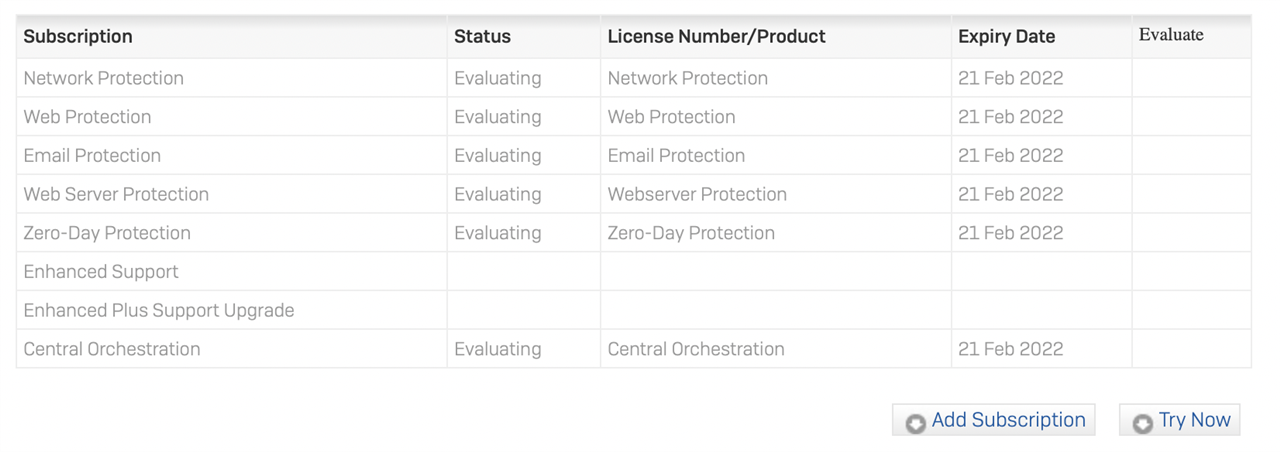Click the Webserver Protection product cell
Screen dimensions: 1280x452
[697, 194]
